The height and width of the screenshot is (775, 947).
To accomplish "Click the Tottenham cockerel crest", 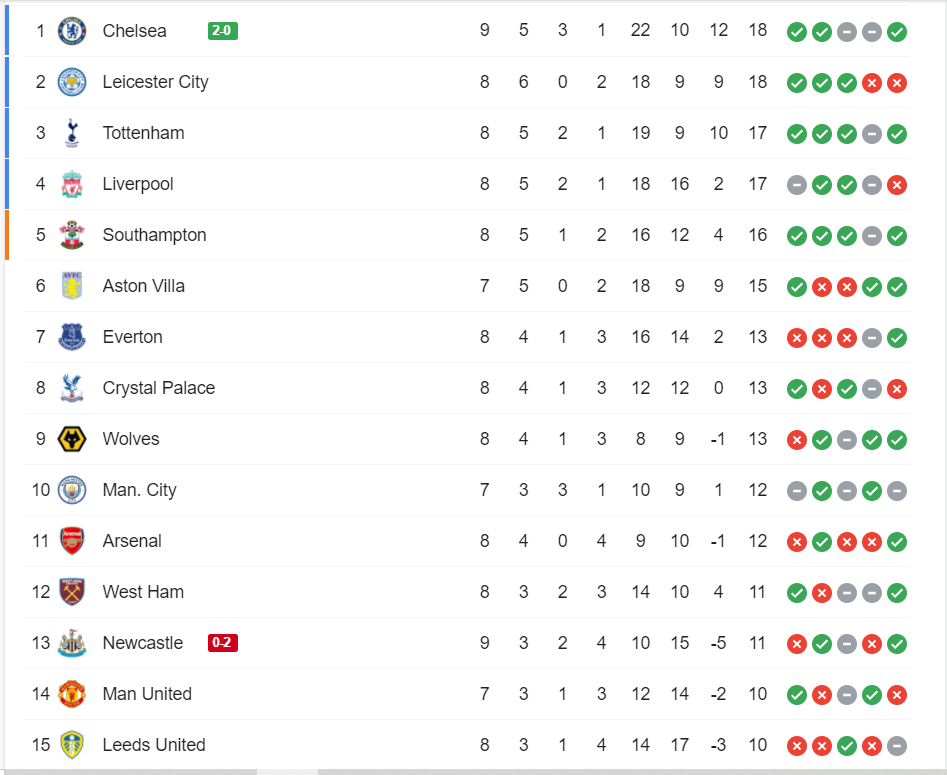I will pos(72,133).
